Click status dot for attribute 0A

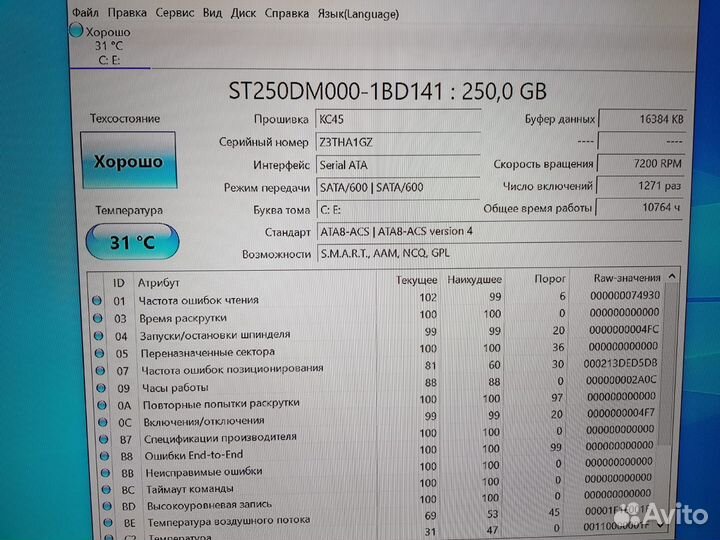pyautogui.click(x=102, y=405)
